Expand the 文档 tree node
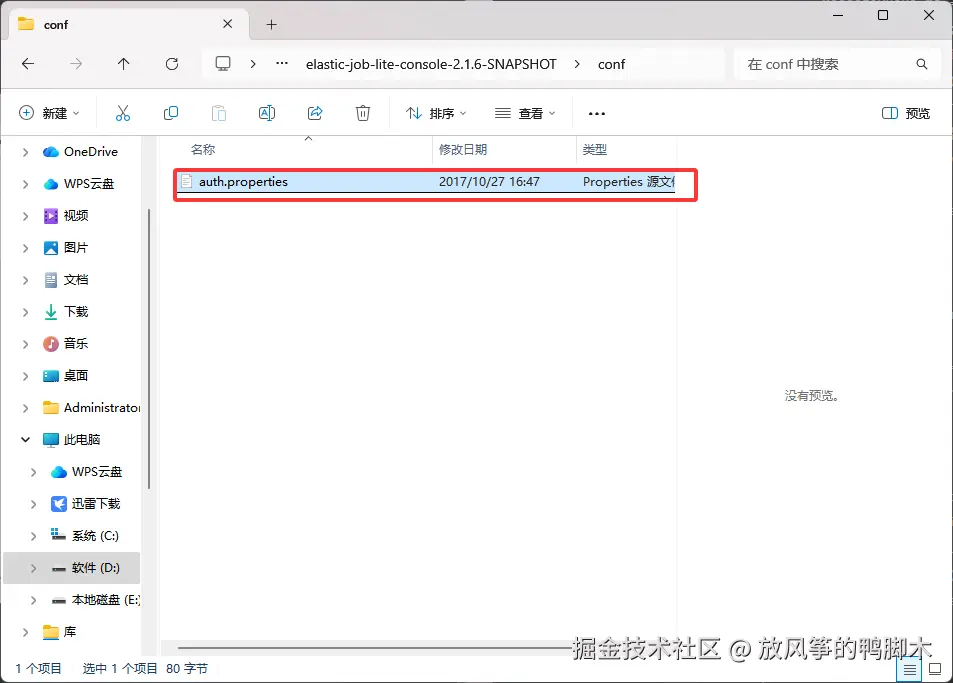Screen dimensions: 953x683 tap(25, 280)
